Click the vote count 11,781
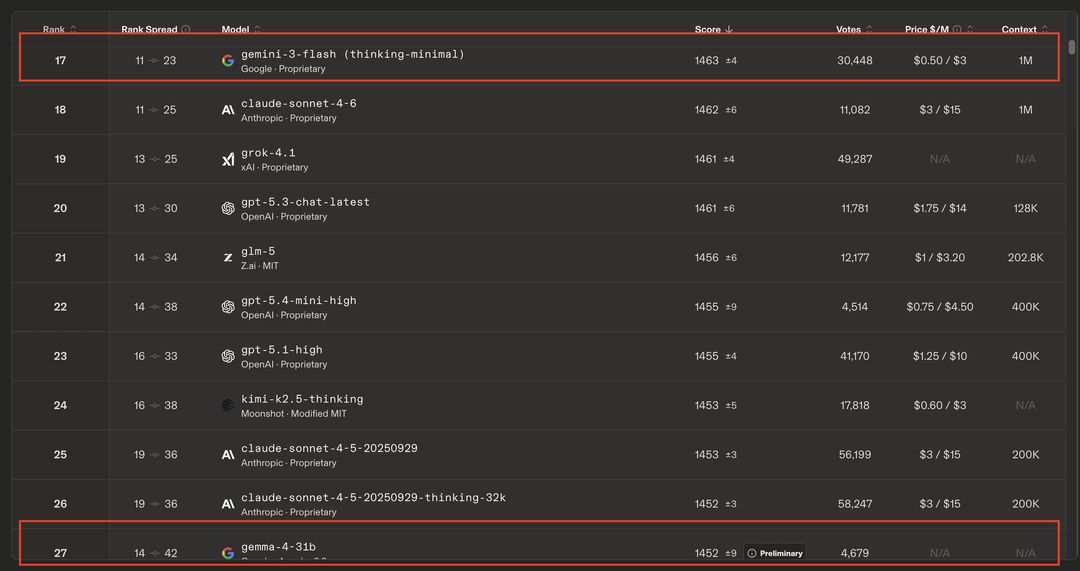The width and height of the screenshot is (1080, 571). click(x=855, y=209)
